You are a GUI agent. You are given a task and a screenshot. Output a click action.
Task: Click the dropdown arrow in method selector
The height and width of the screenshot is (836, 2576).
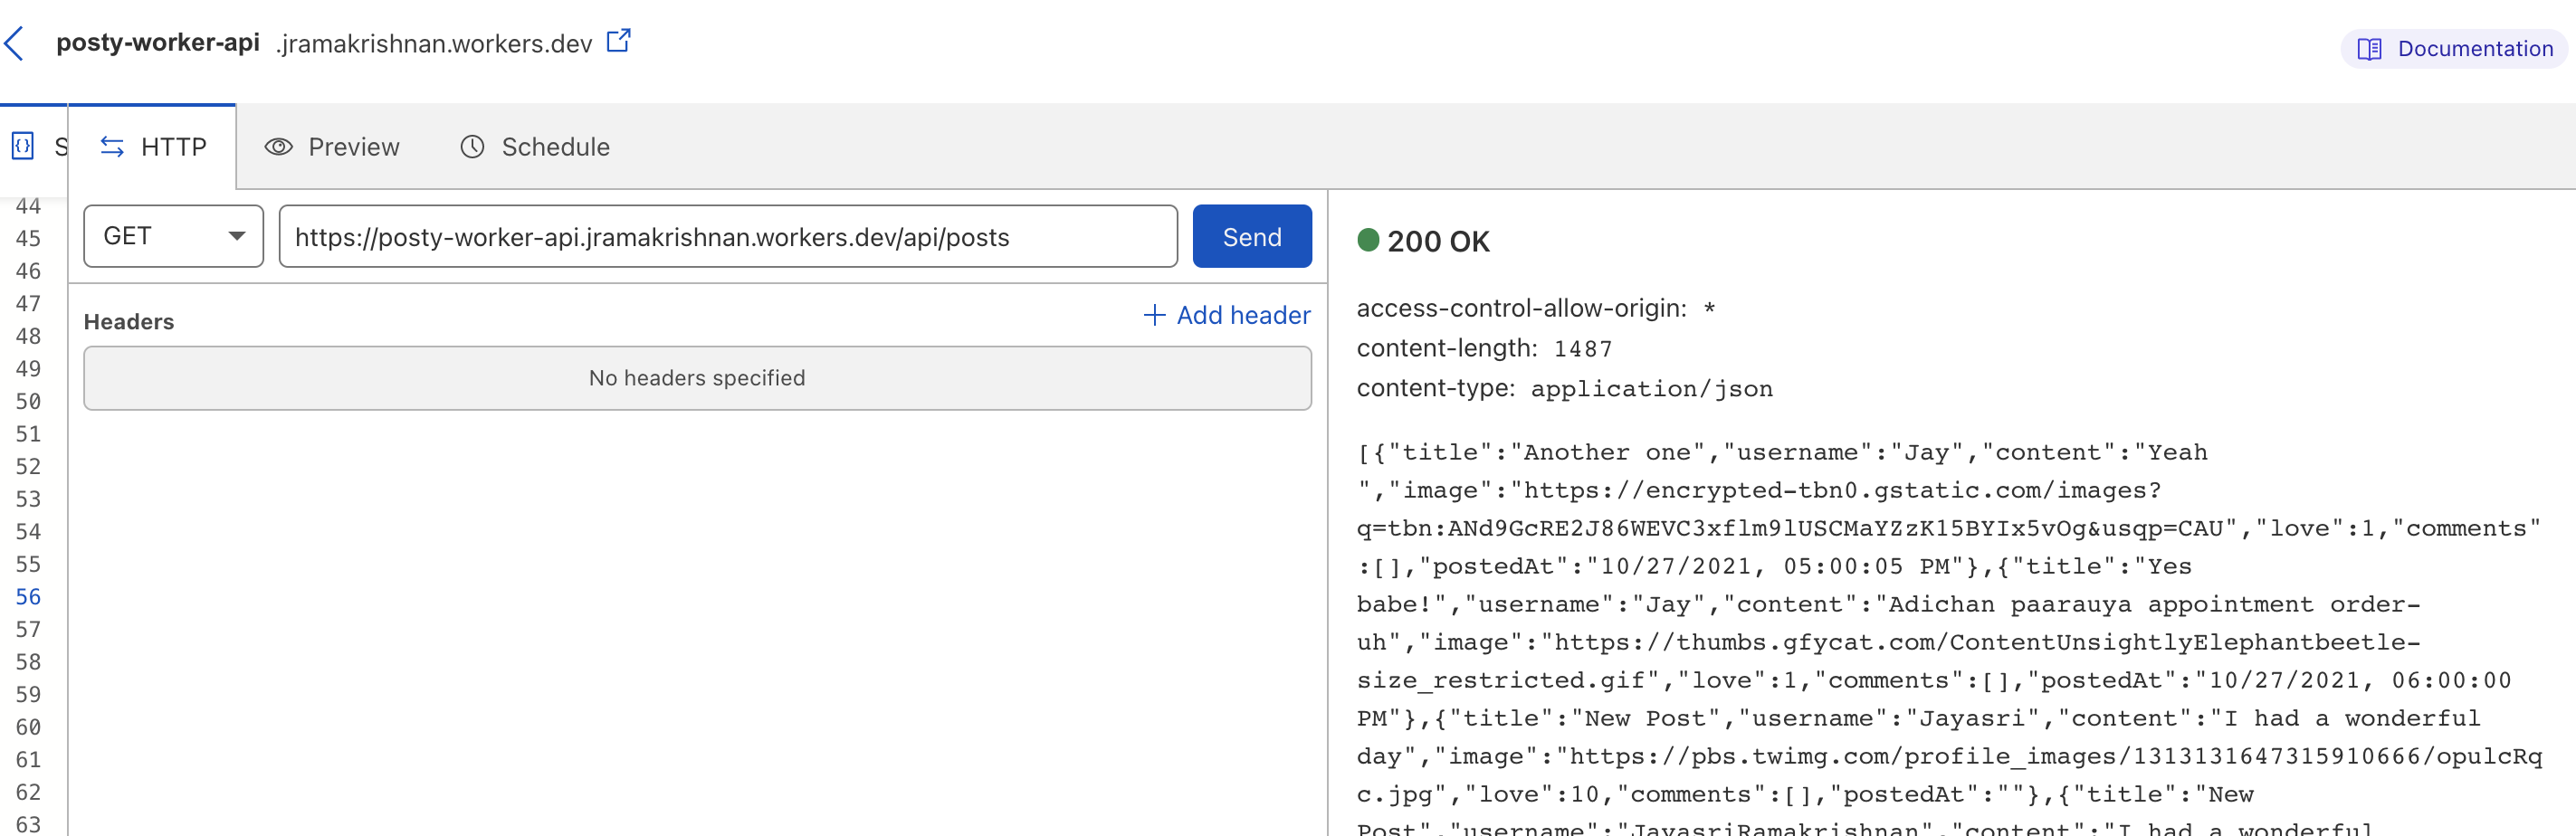[x=237, y=236]
